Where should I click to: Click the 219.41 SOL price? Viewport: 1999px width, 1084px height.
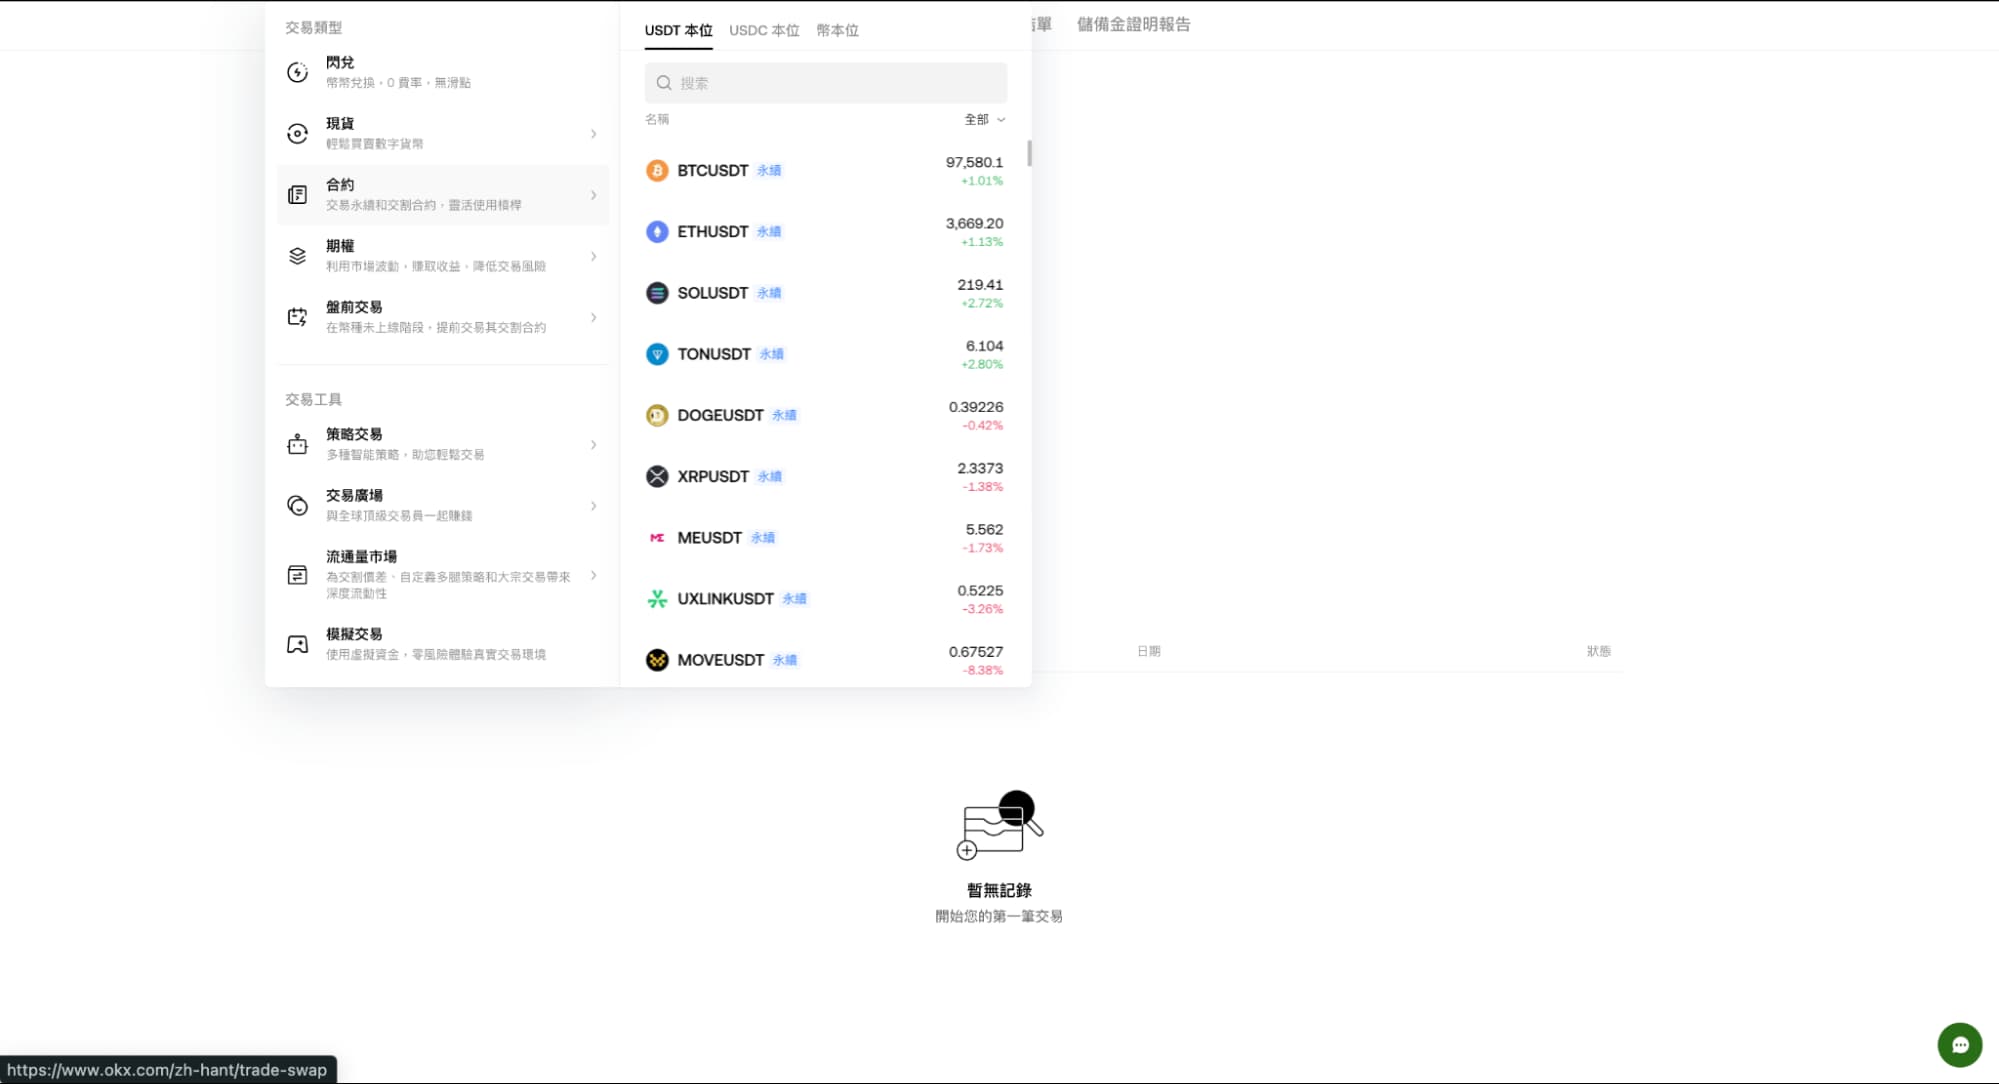[x=980, y=285]
